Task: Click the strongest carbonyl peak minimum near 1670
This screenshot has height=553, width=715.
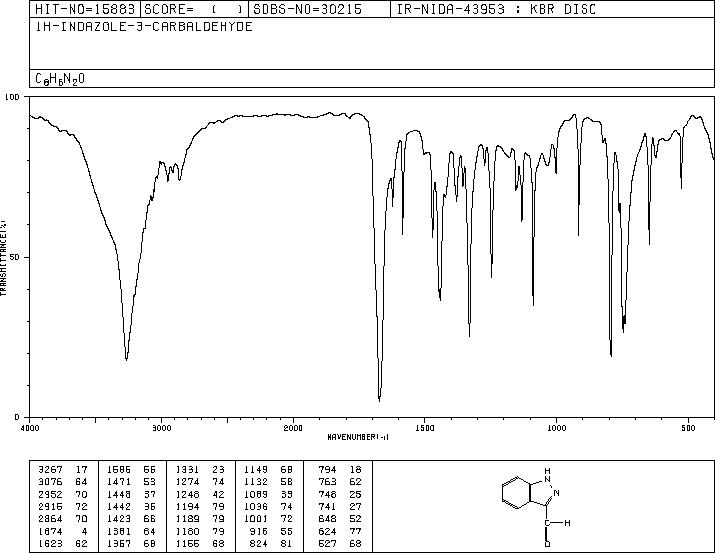Action: (x=379, y=400)
